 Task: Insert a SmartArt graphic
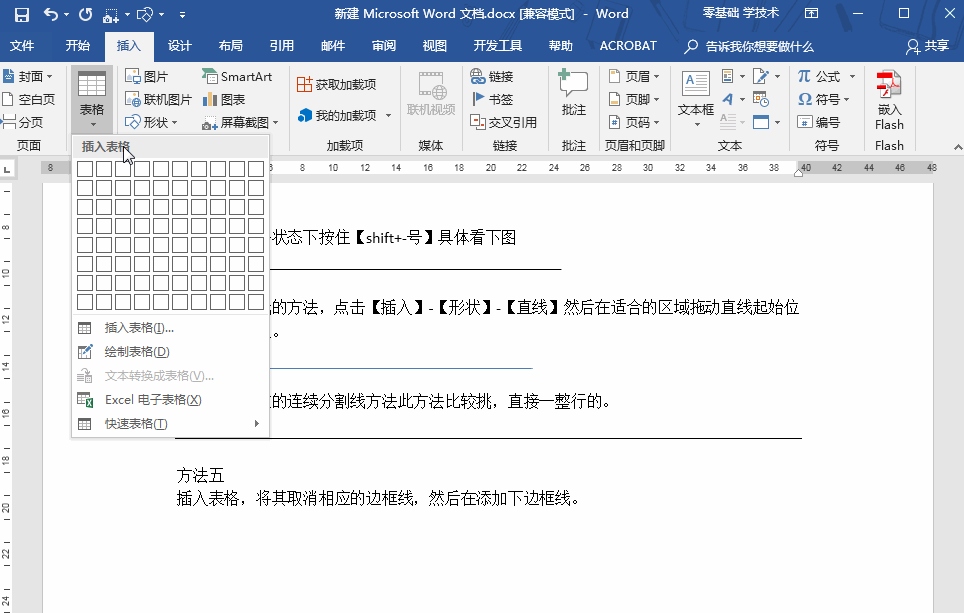click(237, 76)
